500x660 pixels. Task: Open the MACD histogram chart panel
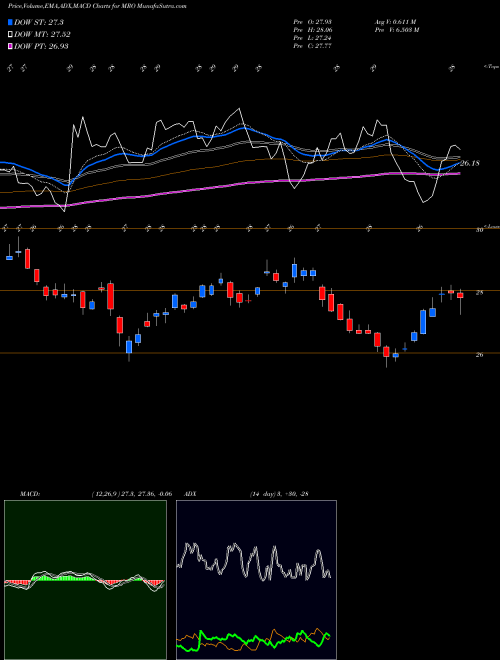tap(85, 580)
